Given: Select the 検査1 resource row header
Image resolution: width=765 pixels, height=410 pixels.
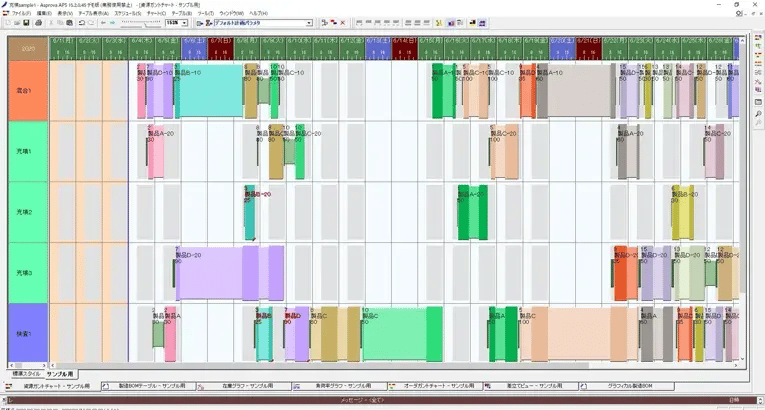Looking at the screenshot, I should (26, 333).
